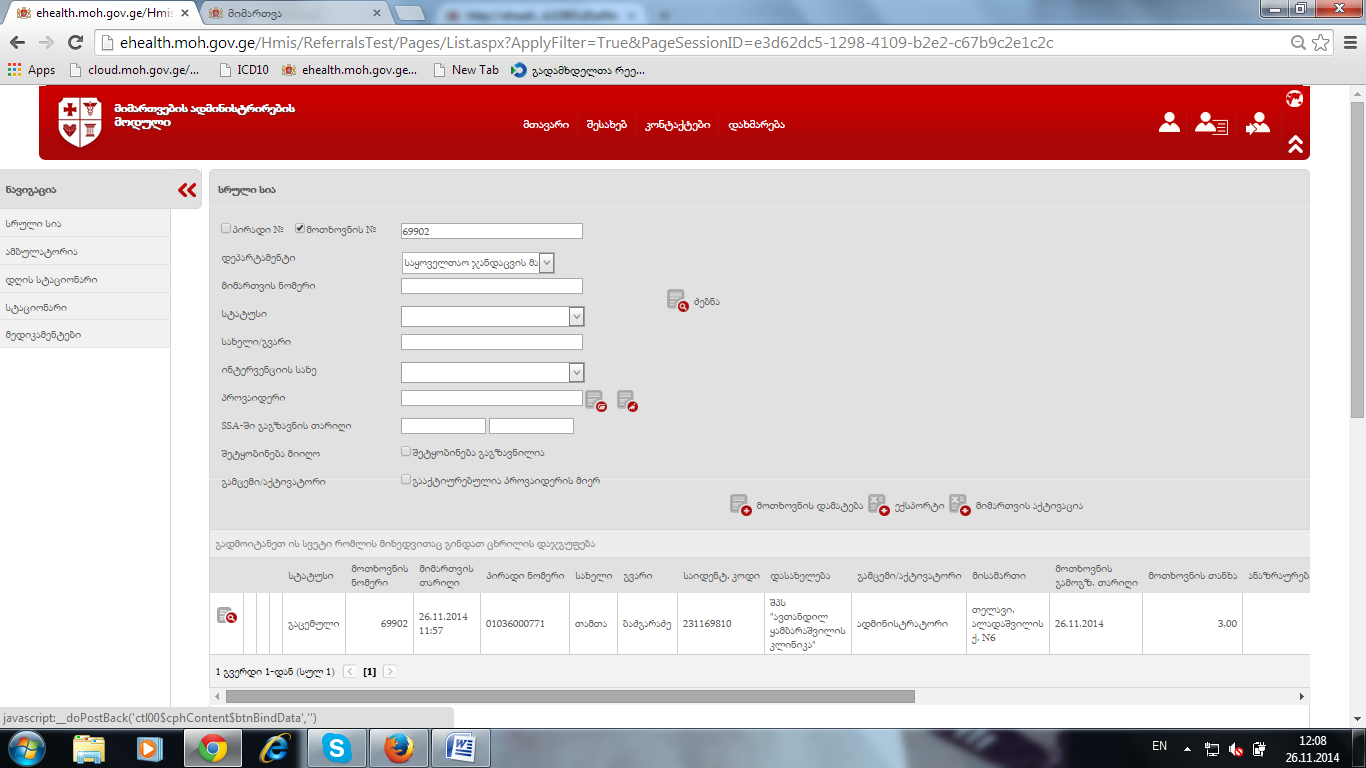This screenshot has height=768, width=1366.
Task: Click the horizontal scrollbar under the results table
Action: (x=570, y=696)
